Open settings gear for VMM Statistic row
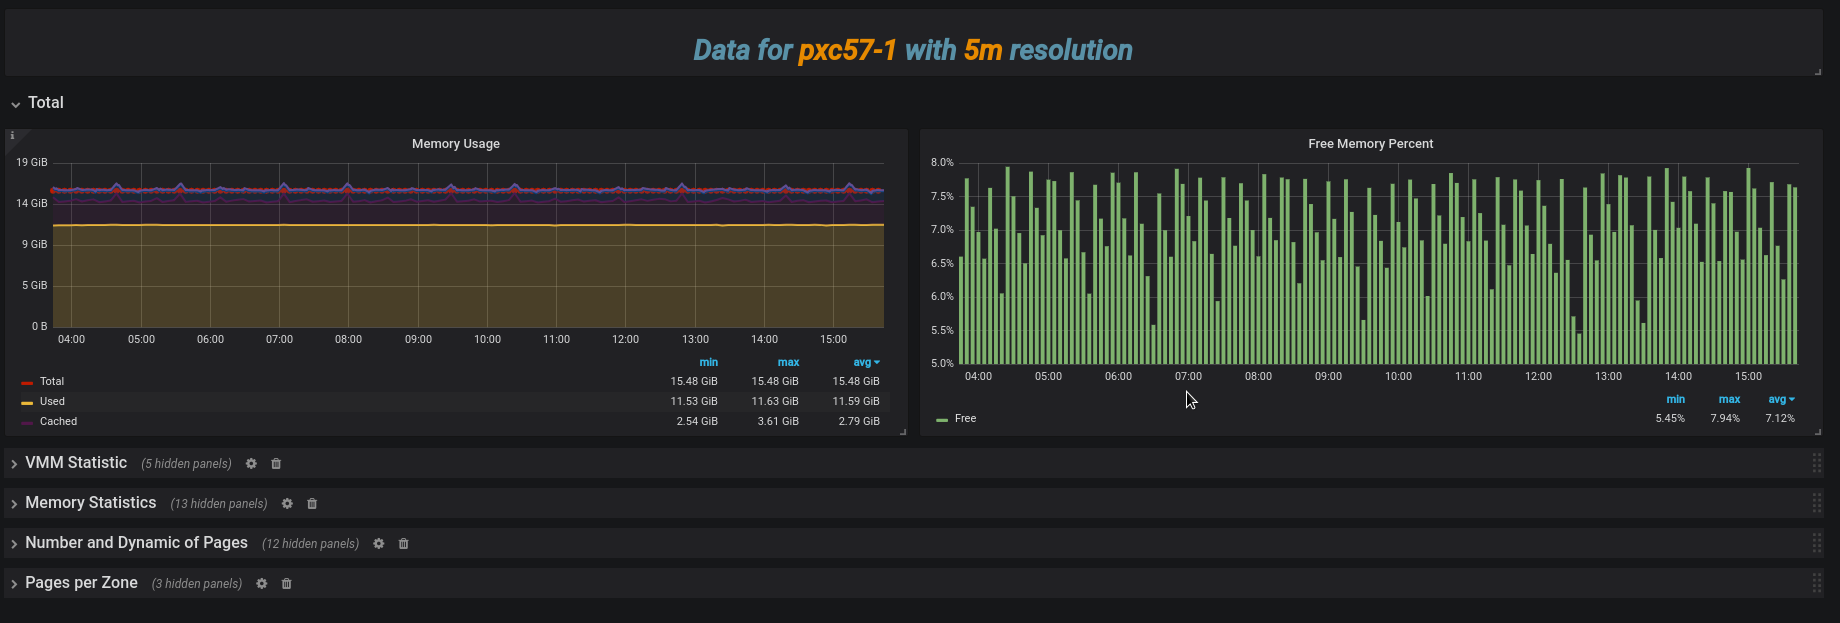Viewport: 1840px width, 623px height. (251, 464)
